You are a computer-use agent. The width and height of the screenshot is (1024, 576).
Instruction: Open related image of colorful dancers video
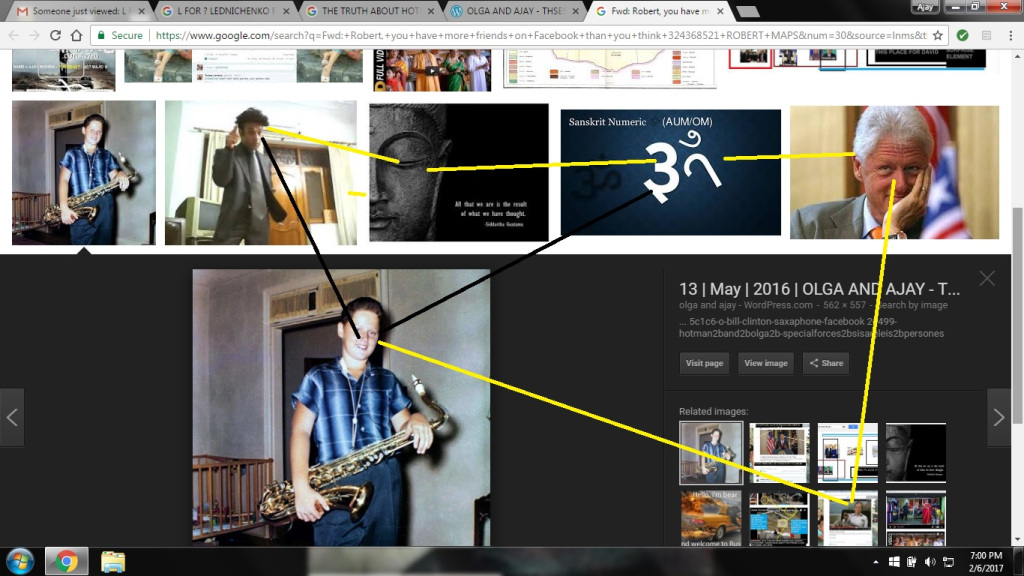click(x=916, y=518)
